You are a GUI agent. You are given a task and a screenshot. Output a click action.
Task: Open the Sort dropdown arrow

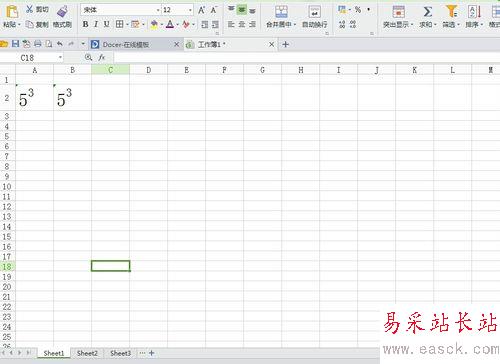482,25
